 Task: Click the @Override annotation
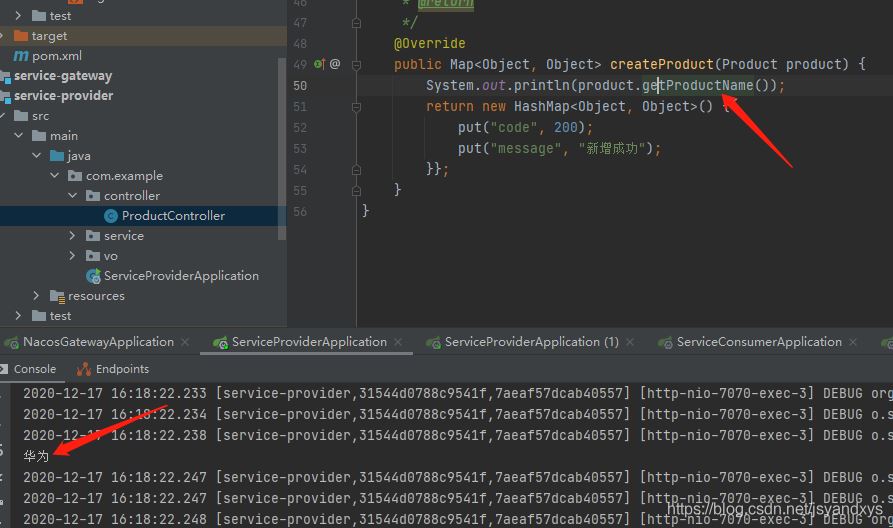(429, 43)
